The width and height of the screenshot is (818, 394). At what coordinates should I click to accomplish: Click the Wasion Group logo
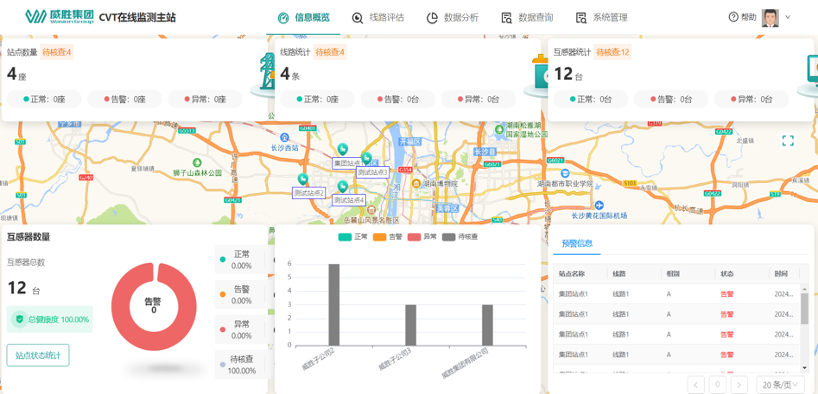(59, 17)
